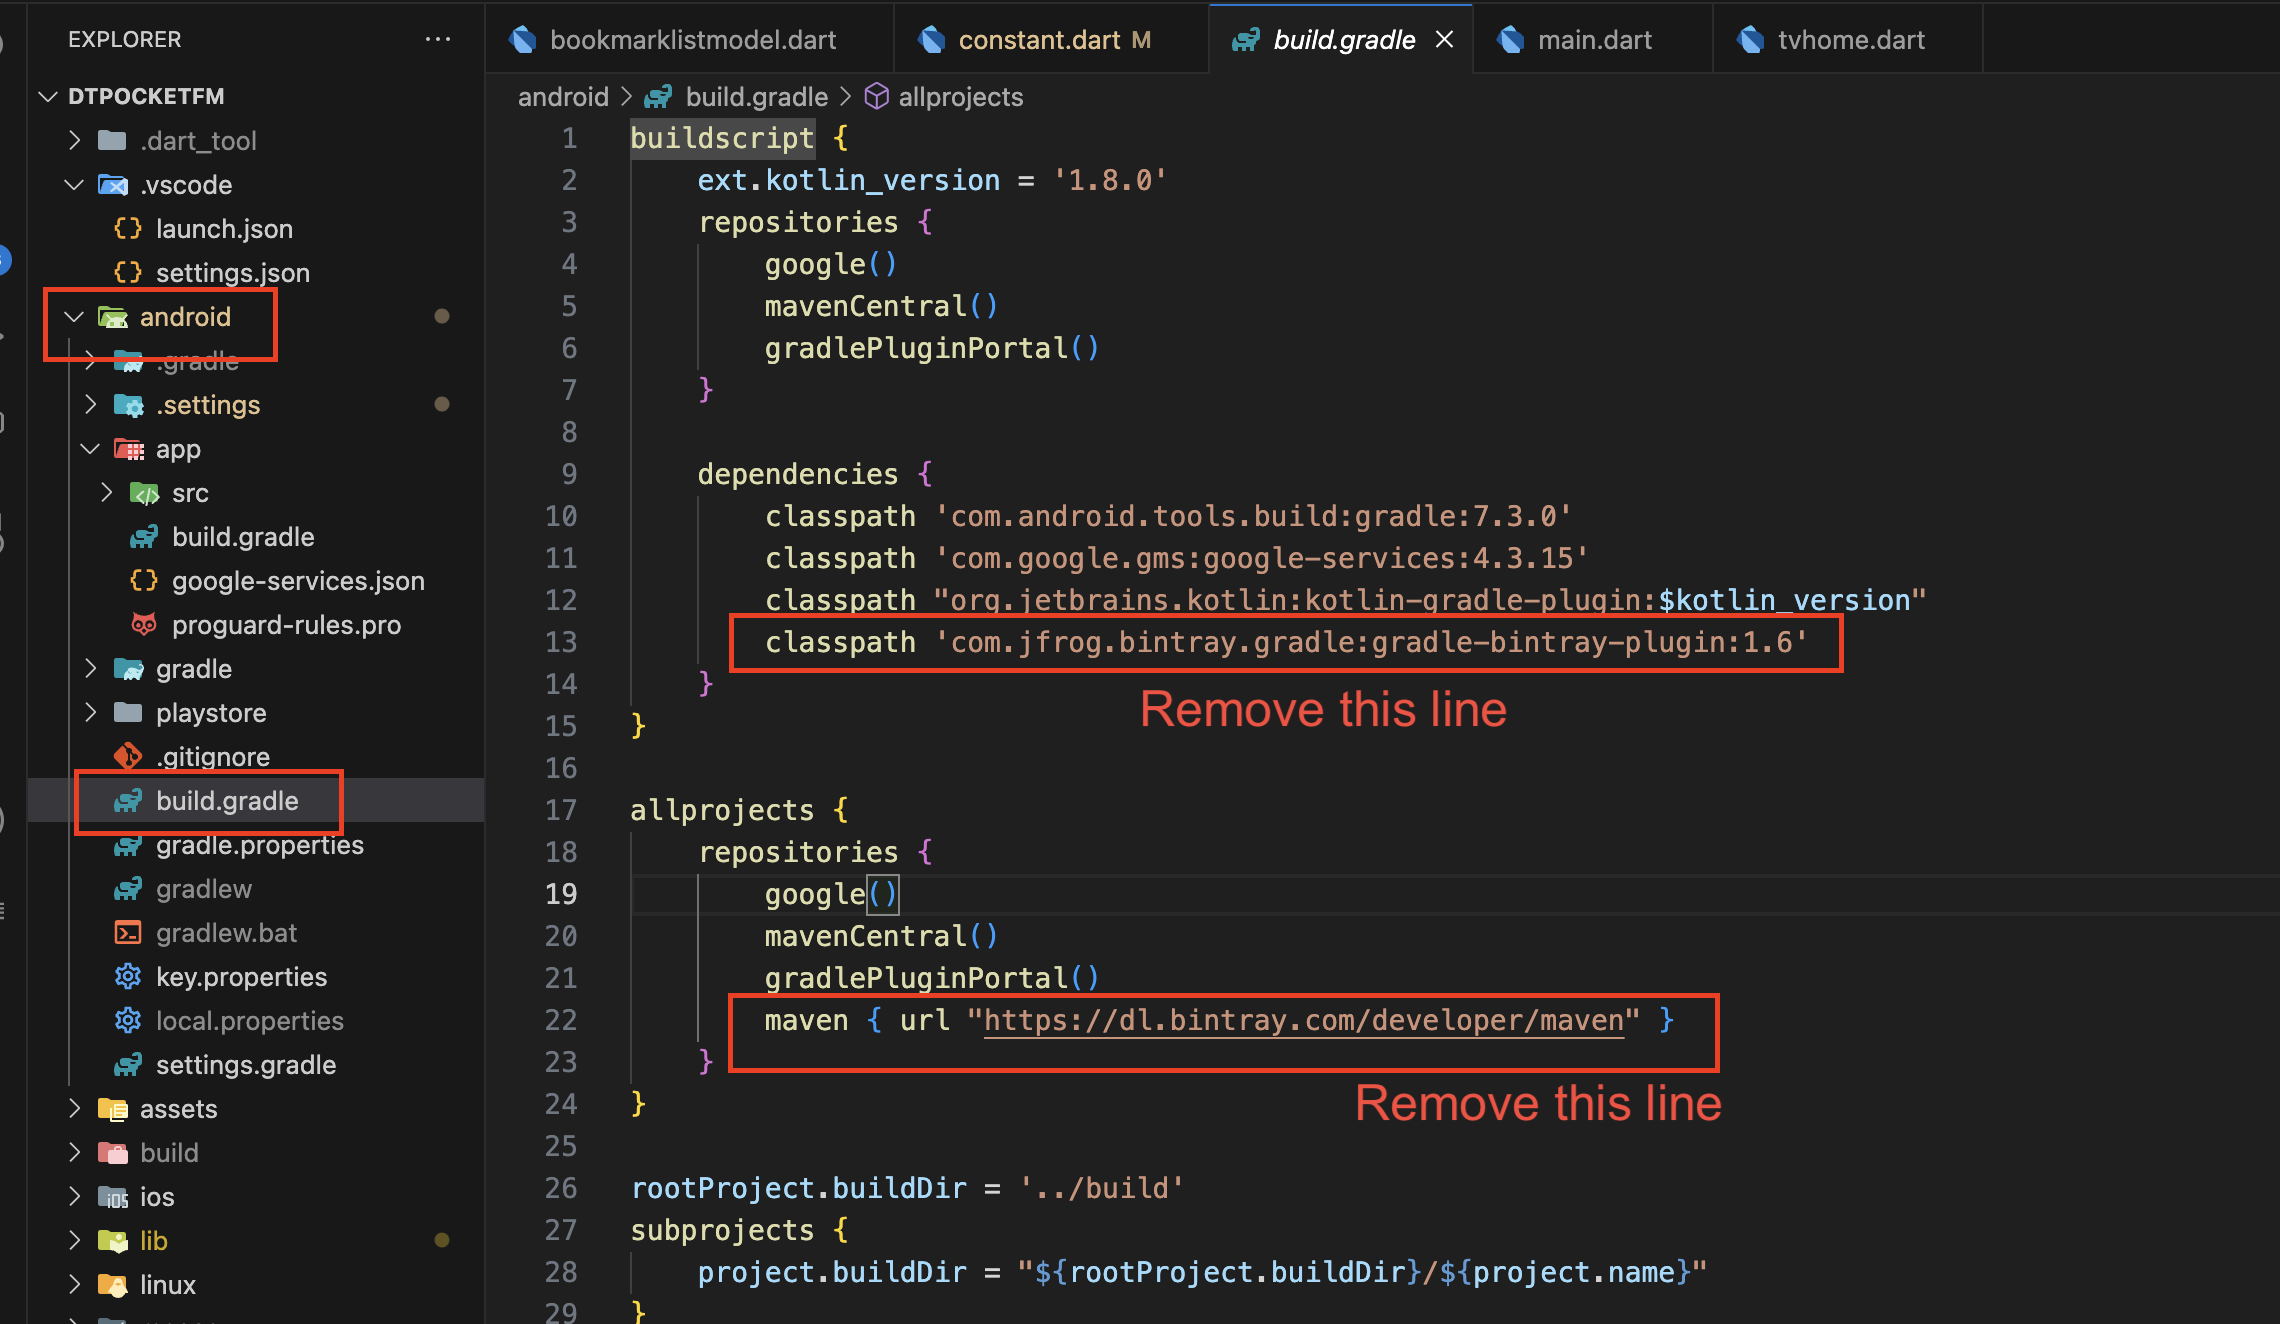Switch to tvhome.dart tab
The image size is (2280, 1324).
coord(1849,40)
